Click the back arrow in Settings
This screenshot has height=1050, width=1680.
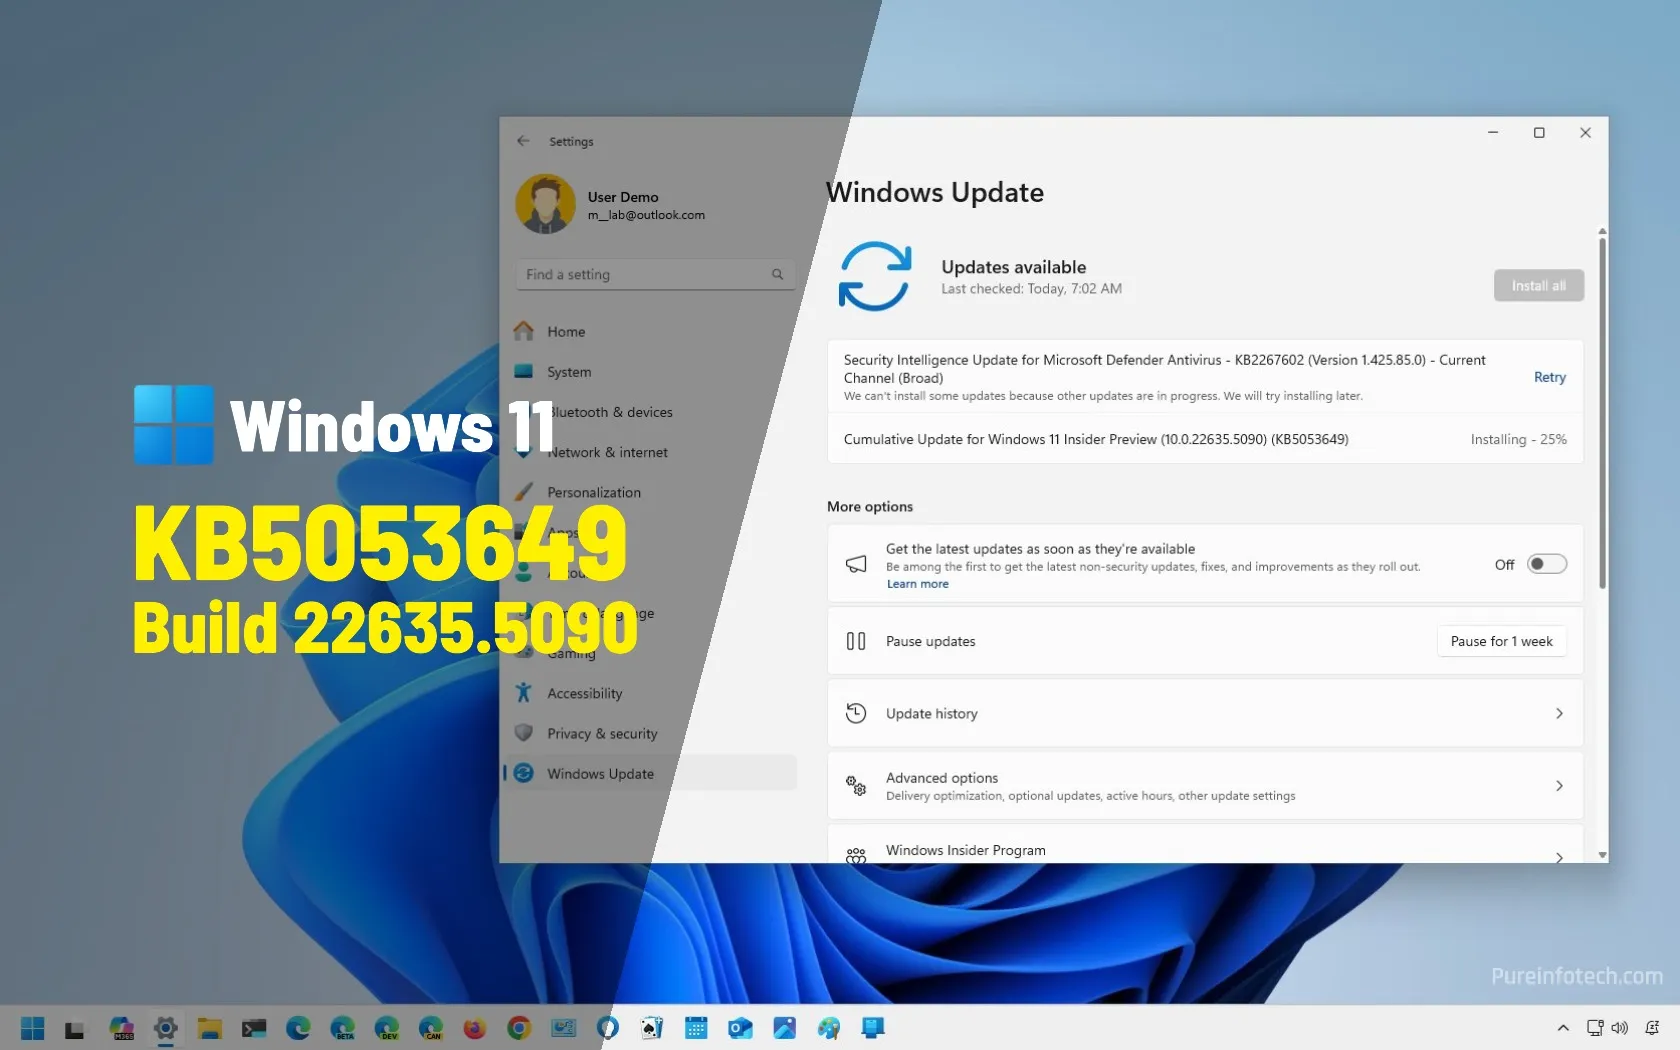coord(523,141)
